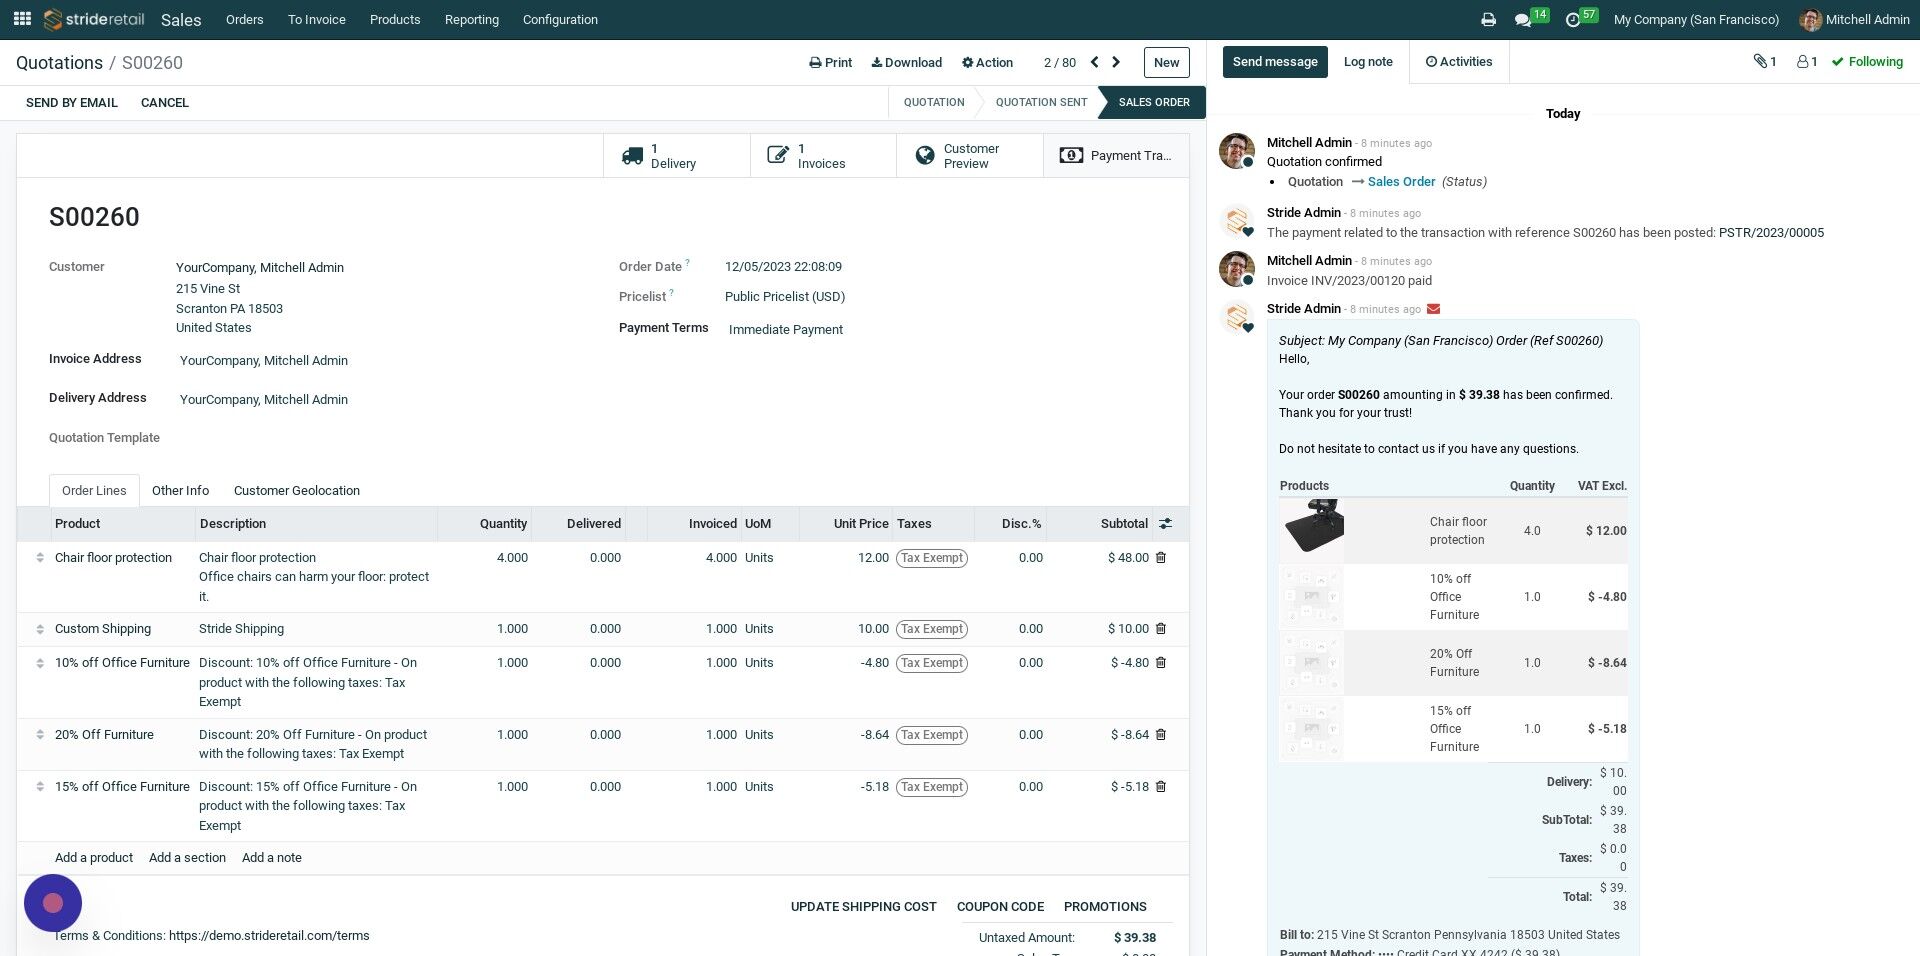Go to next record arrow
Viewport: 1920px width, 956px height.
tap(1116, 62)
